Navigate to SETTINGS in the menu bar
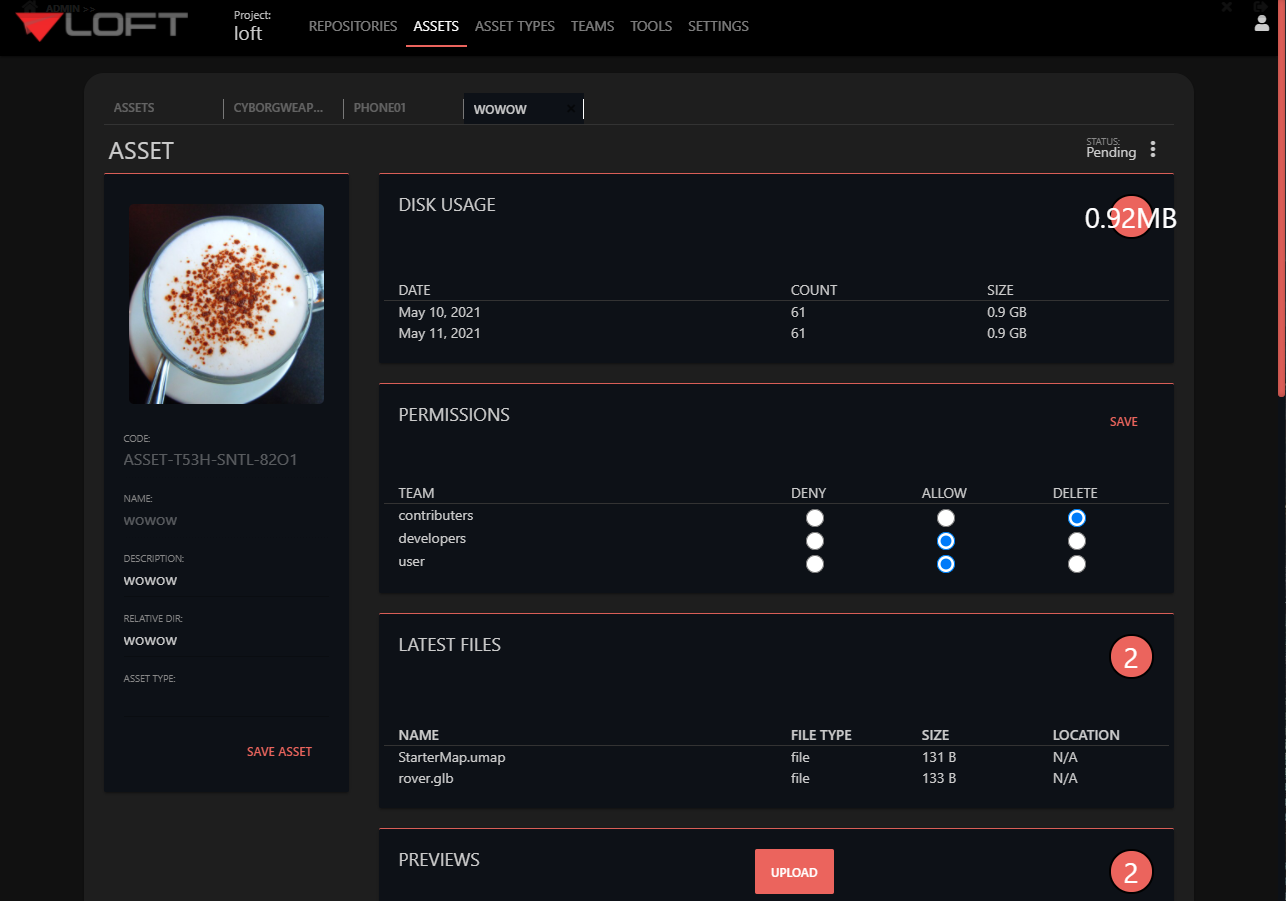 tap(718, 26)
